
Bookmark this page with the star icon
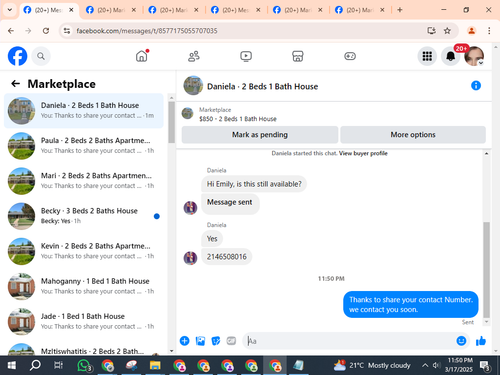tap(447, 31)
